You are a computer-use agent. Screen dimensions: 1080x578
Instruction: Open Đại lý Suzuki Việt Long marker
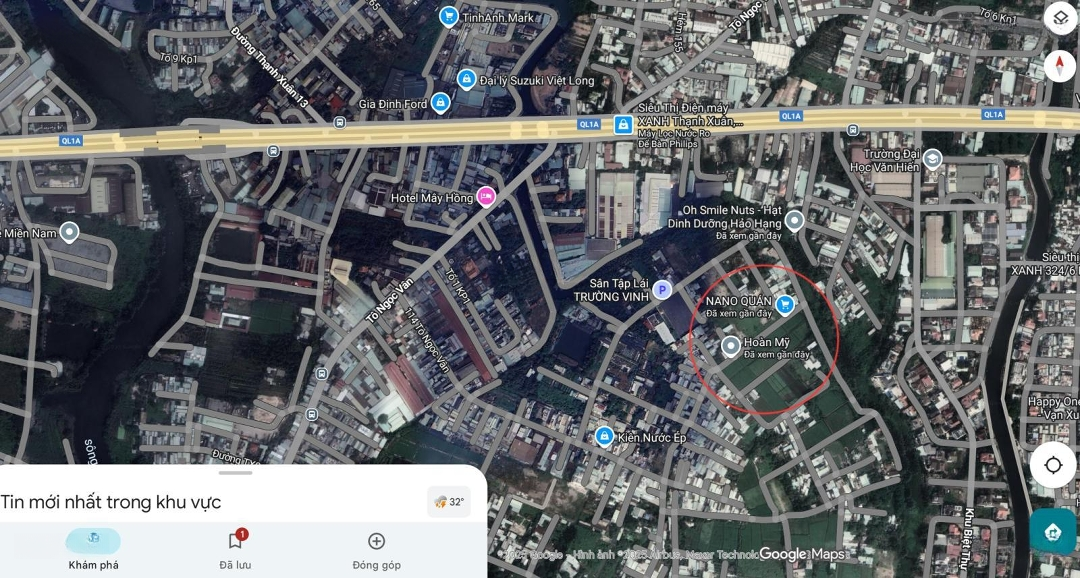coord(467,79)
